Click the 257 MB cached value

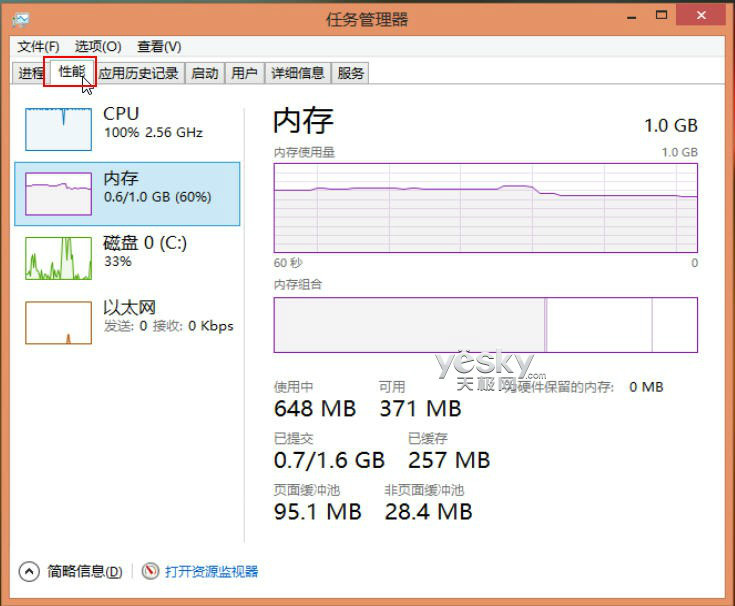[x=449, y=460]
